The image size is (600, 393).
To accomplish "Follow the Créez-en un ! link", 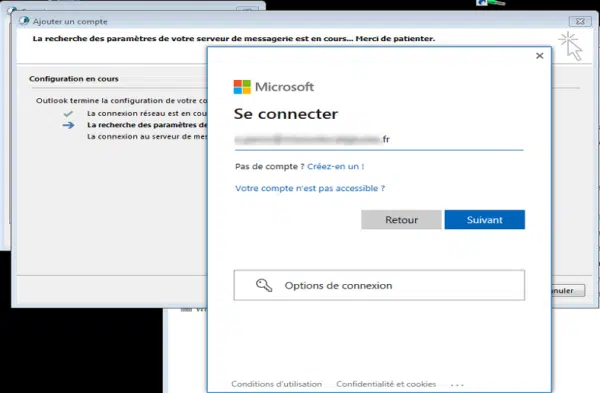I will coord(336,166).
